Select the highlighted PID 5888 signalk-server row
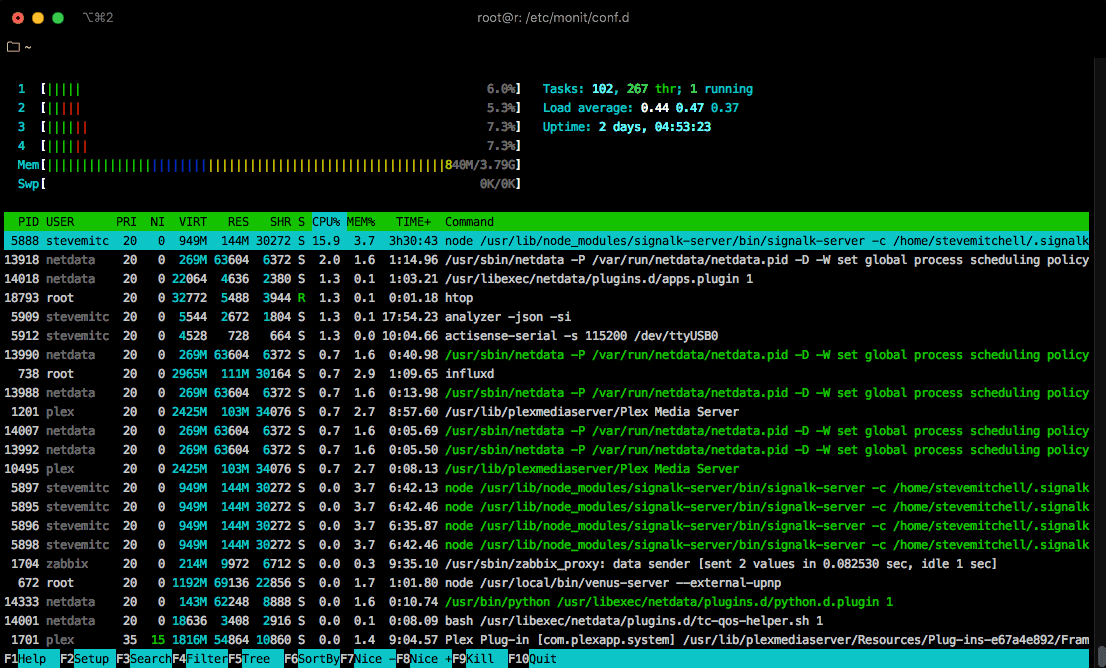The width and height of the screenshot is (1106, 668). coord(547,241)
